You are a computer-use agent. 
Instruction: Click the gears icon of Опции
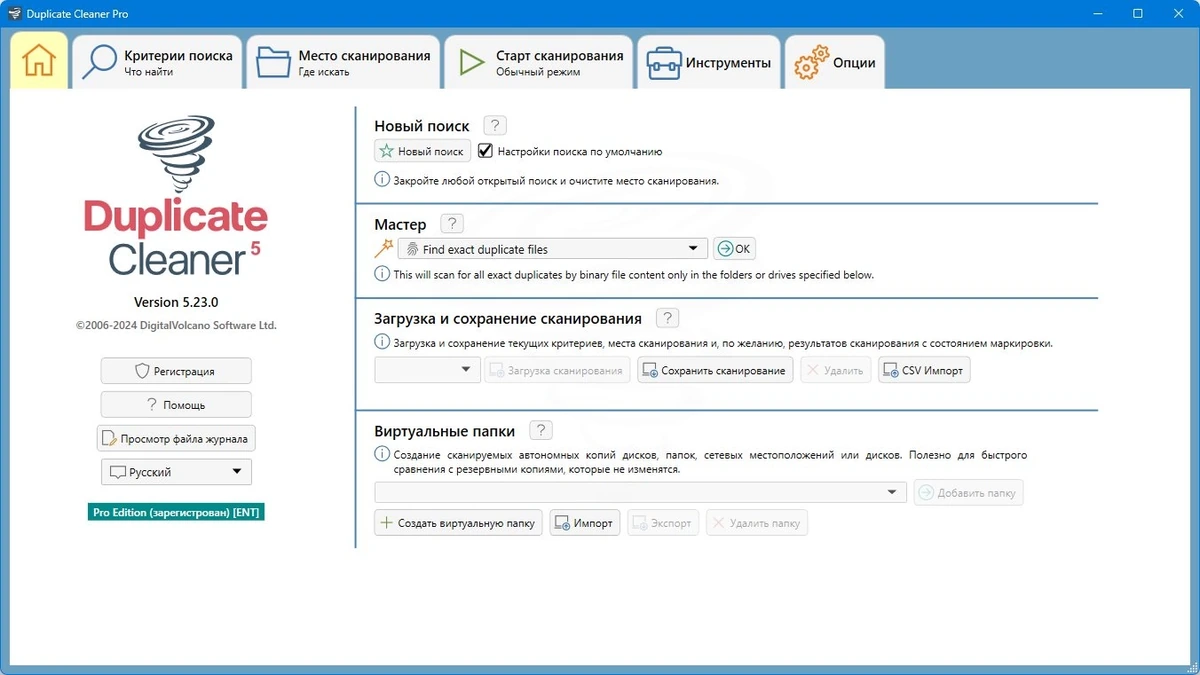(811, 63)
